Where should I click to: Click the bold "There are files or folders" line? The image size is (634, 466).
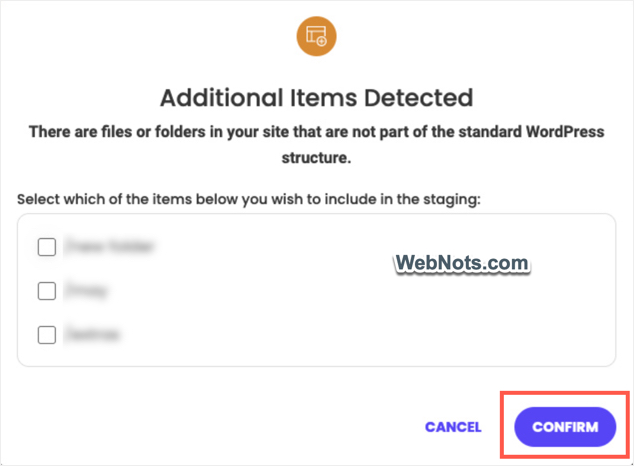click(316, 132)
